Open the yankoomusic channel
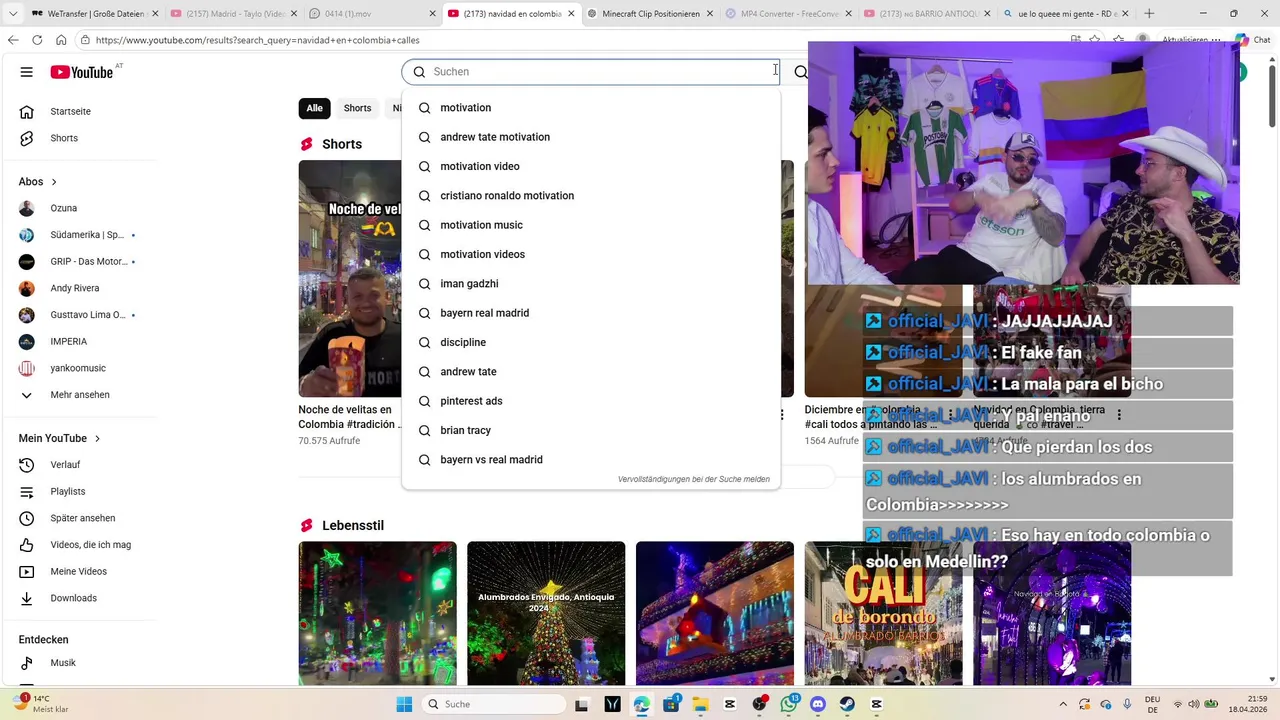This screenshot has height=720, width=1280. [x=78, y=368]
